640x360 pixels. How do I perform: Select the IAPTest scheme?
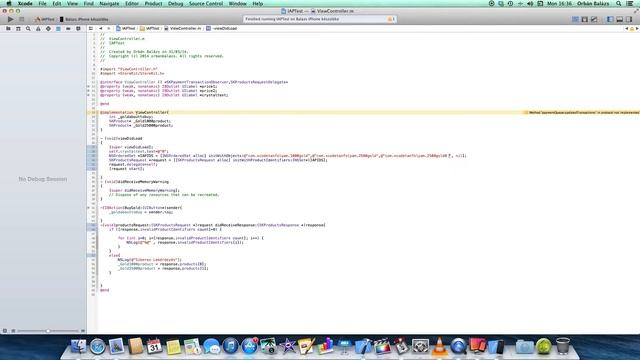tap(45, 19)
